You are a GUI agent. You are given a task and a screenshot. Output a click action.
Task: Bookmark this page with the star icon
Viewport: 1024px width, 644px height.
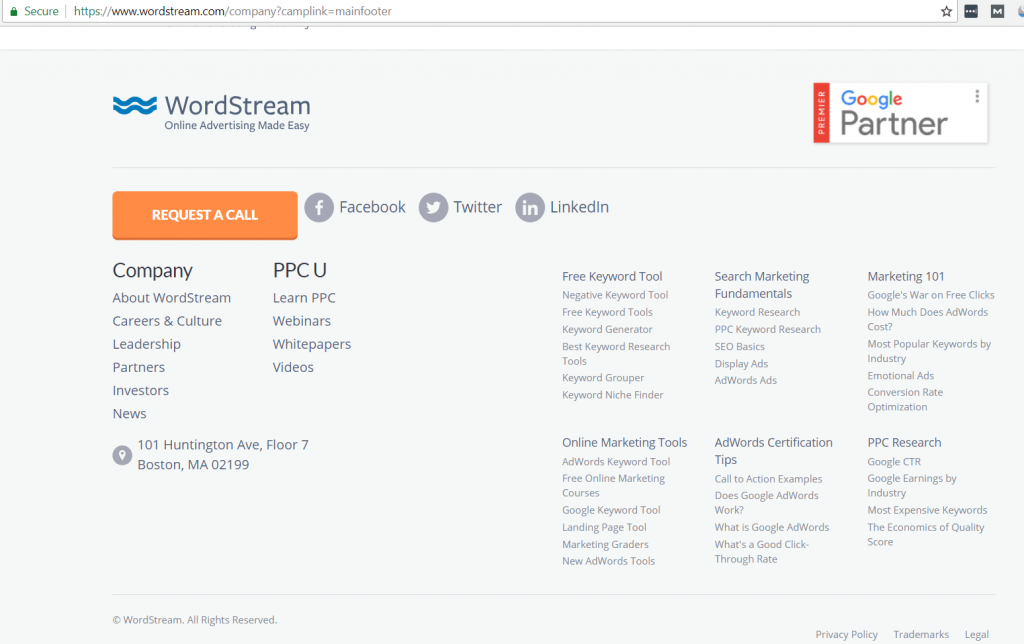click(946, 11)
